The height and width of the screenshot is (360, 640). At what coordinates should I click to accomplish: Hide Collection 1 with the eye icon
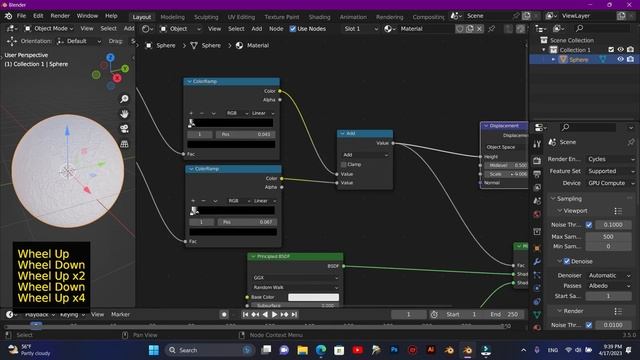click(x=620, y=50)
